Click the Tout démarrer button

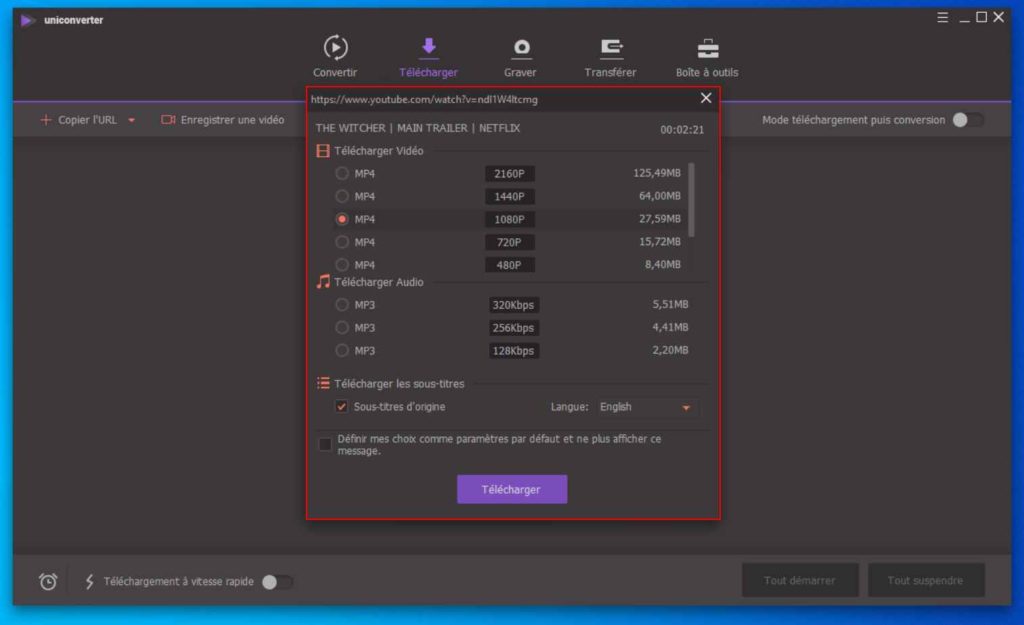799,580
